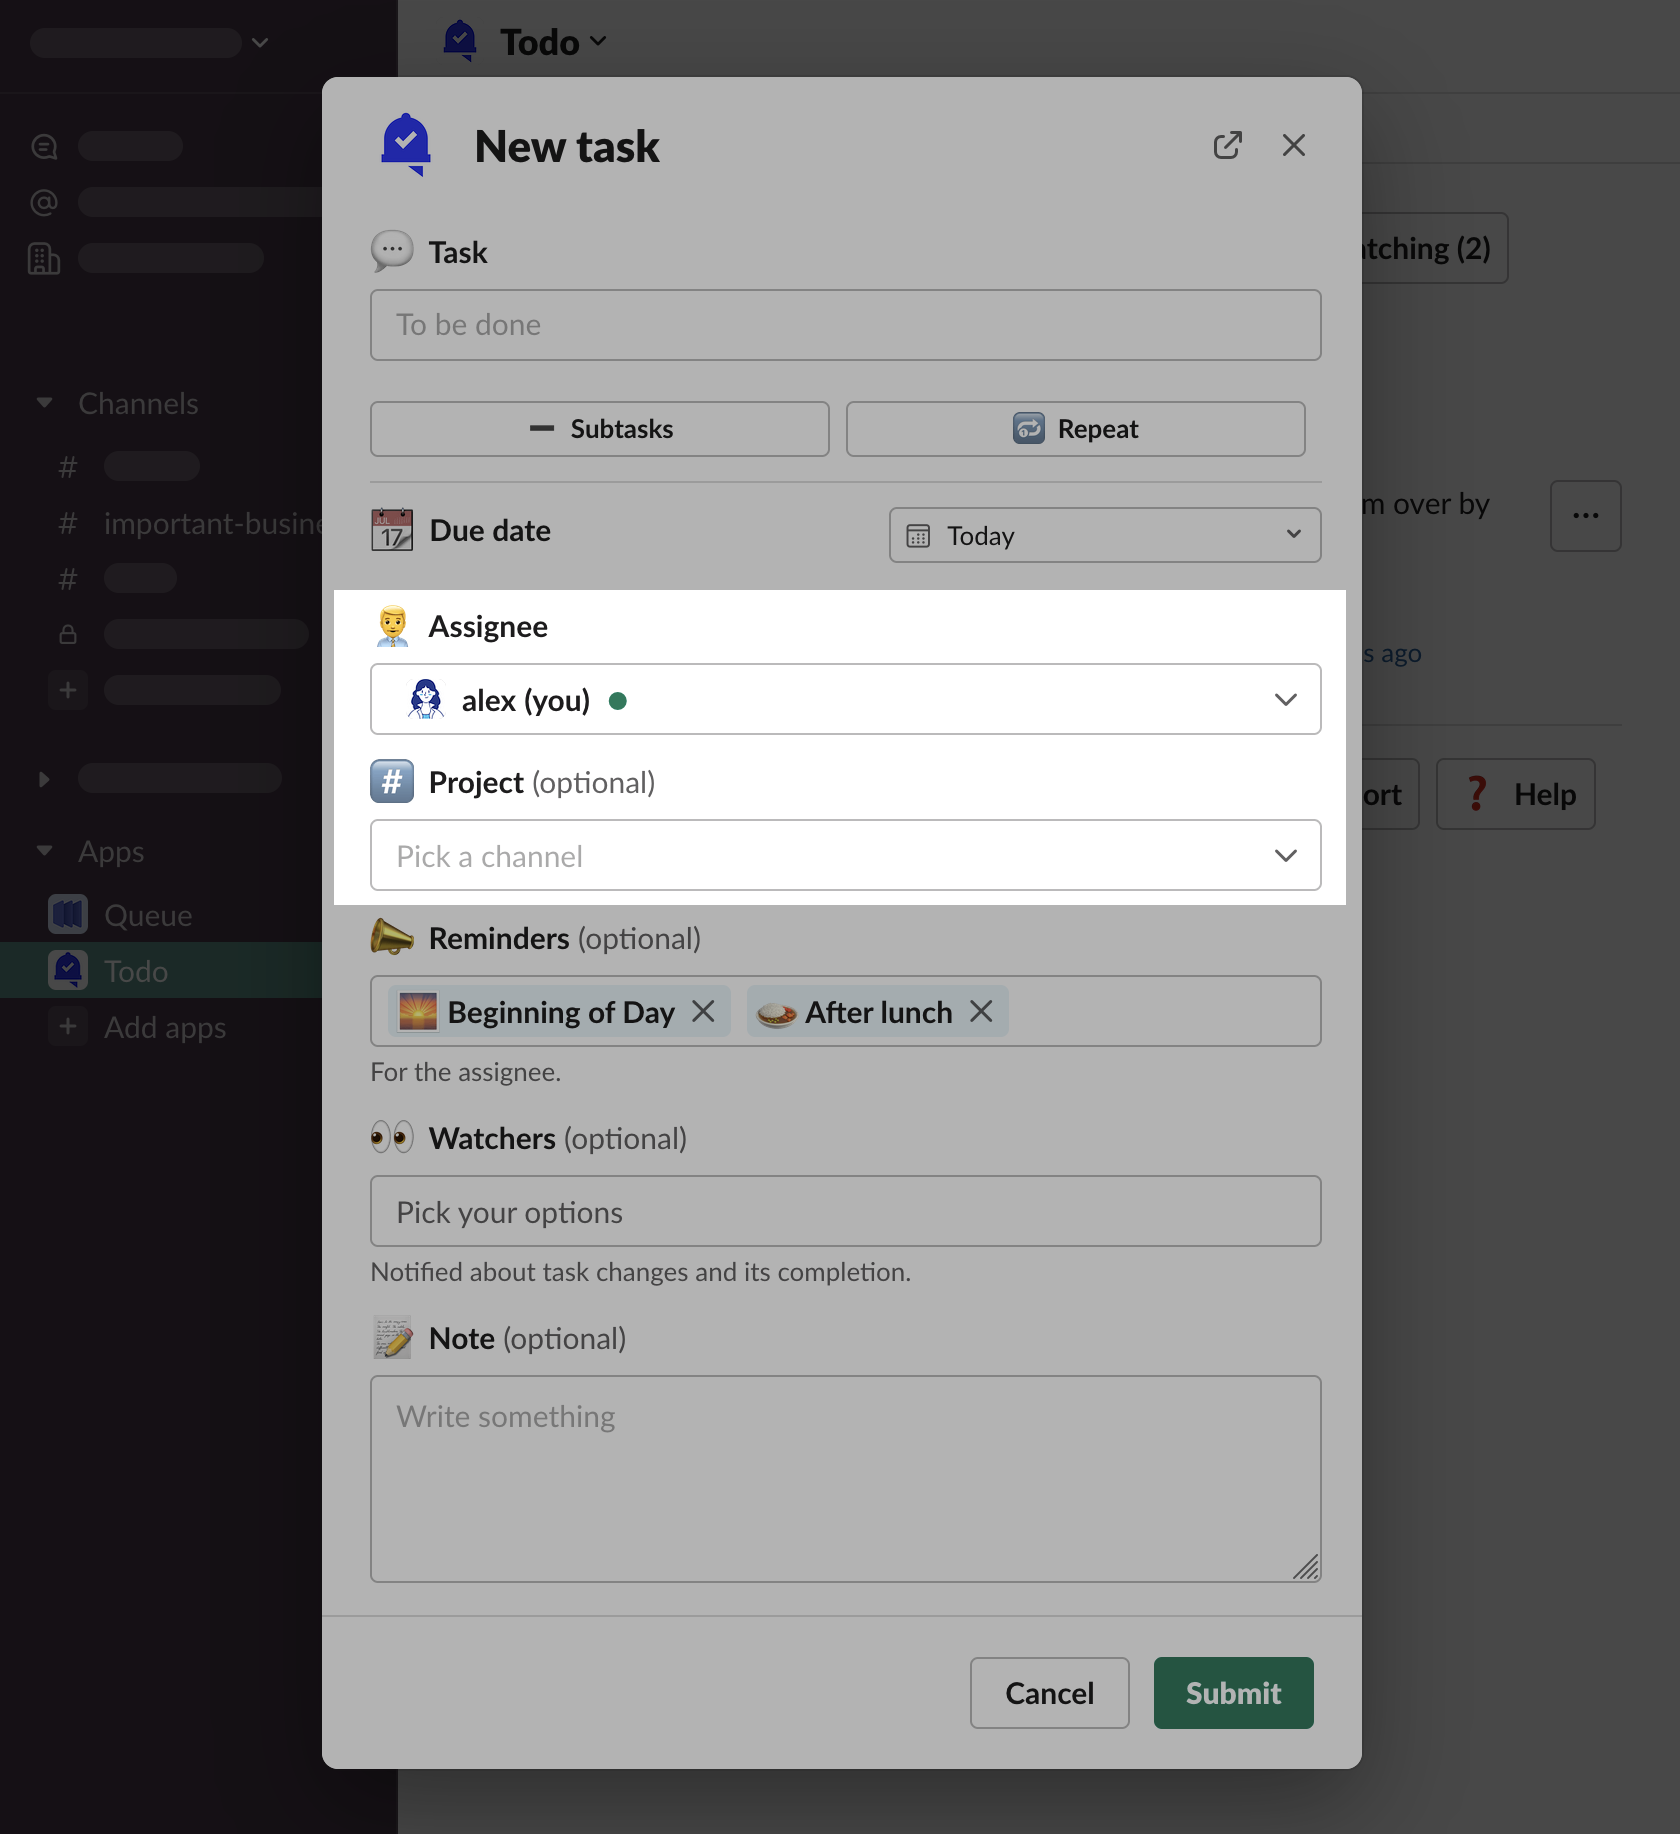Open the Due date Today dropdown

(1104, 536)
